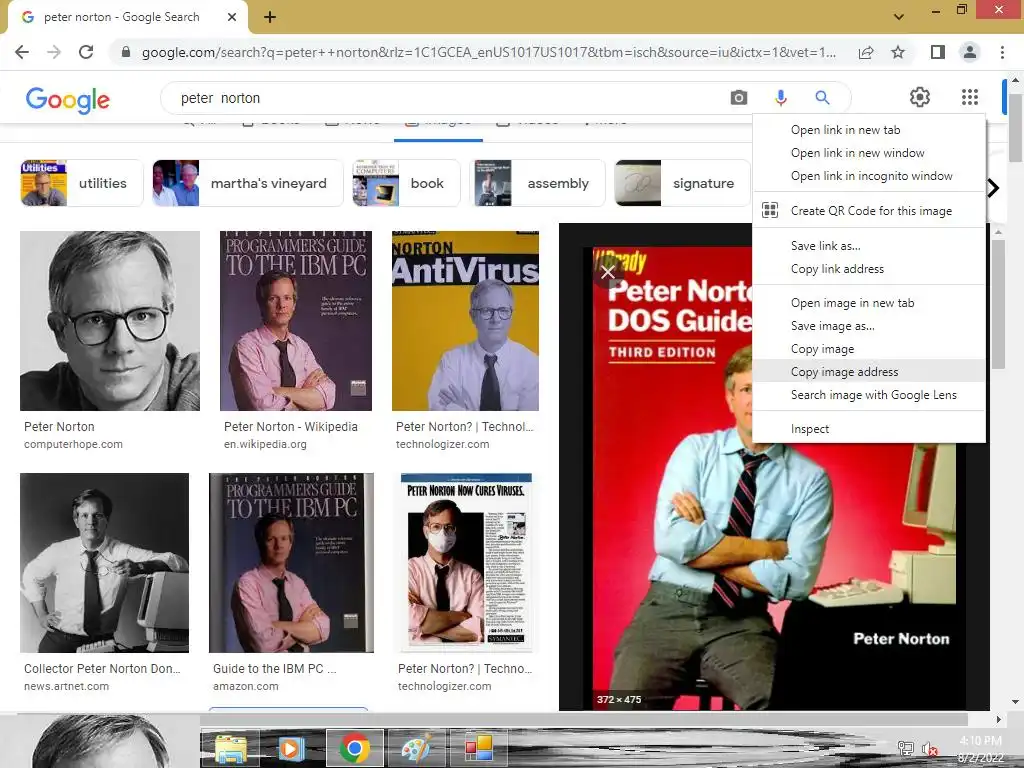Viewport: 1024px width, 768px height.
Task: Filter images by the signature chip
Action: 682,184
